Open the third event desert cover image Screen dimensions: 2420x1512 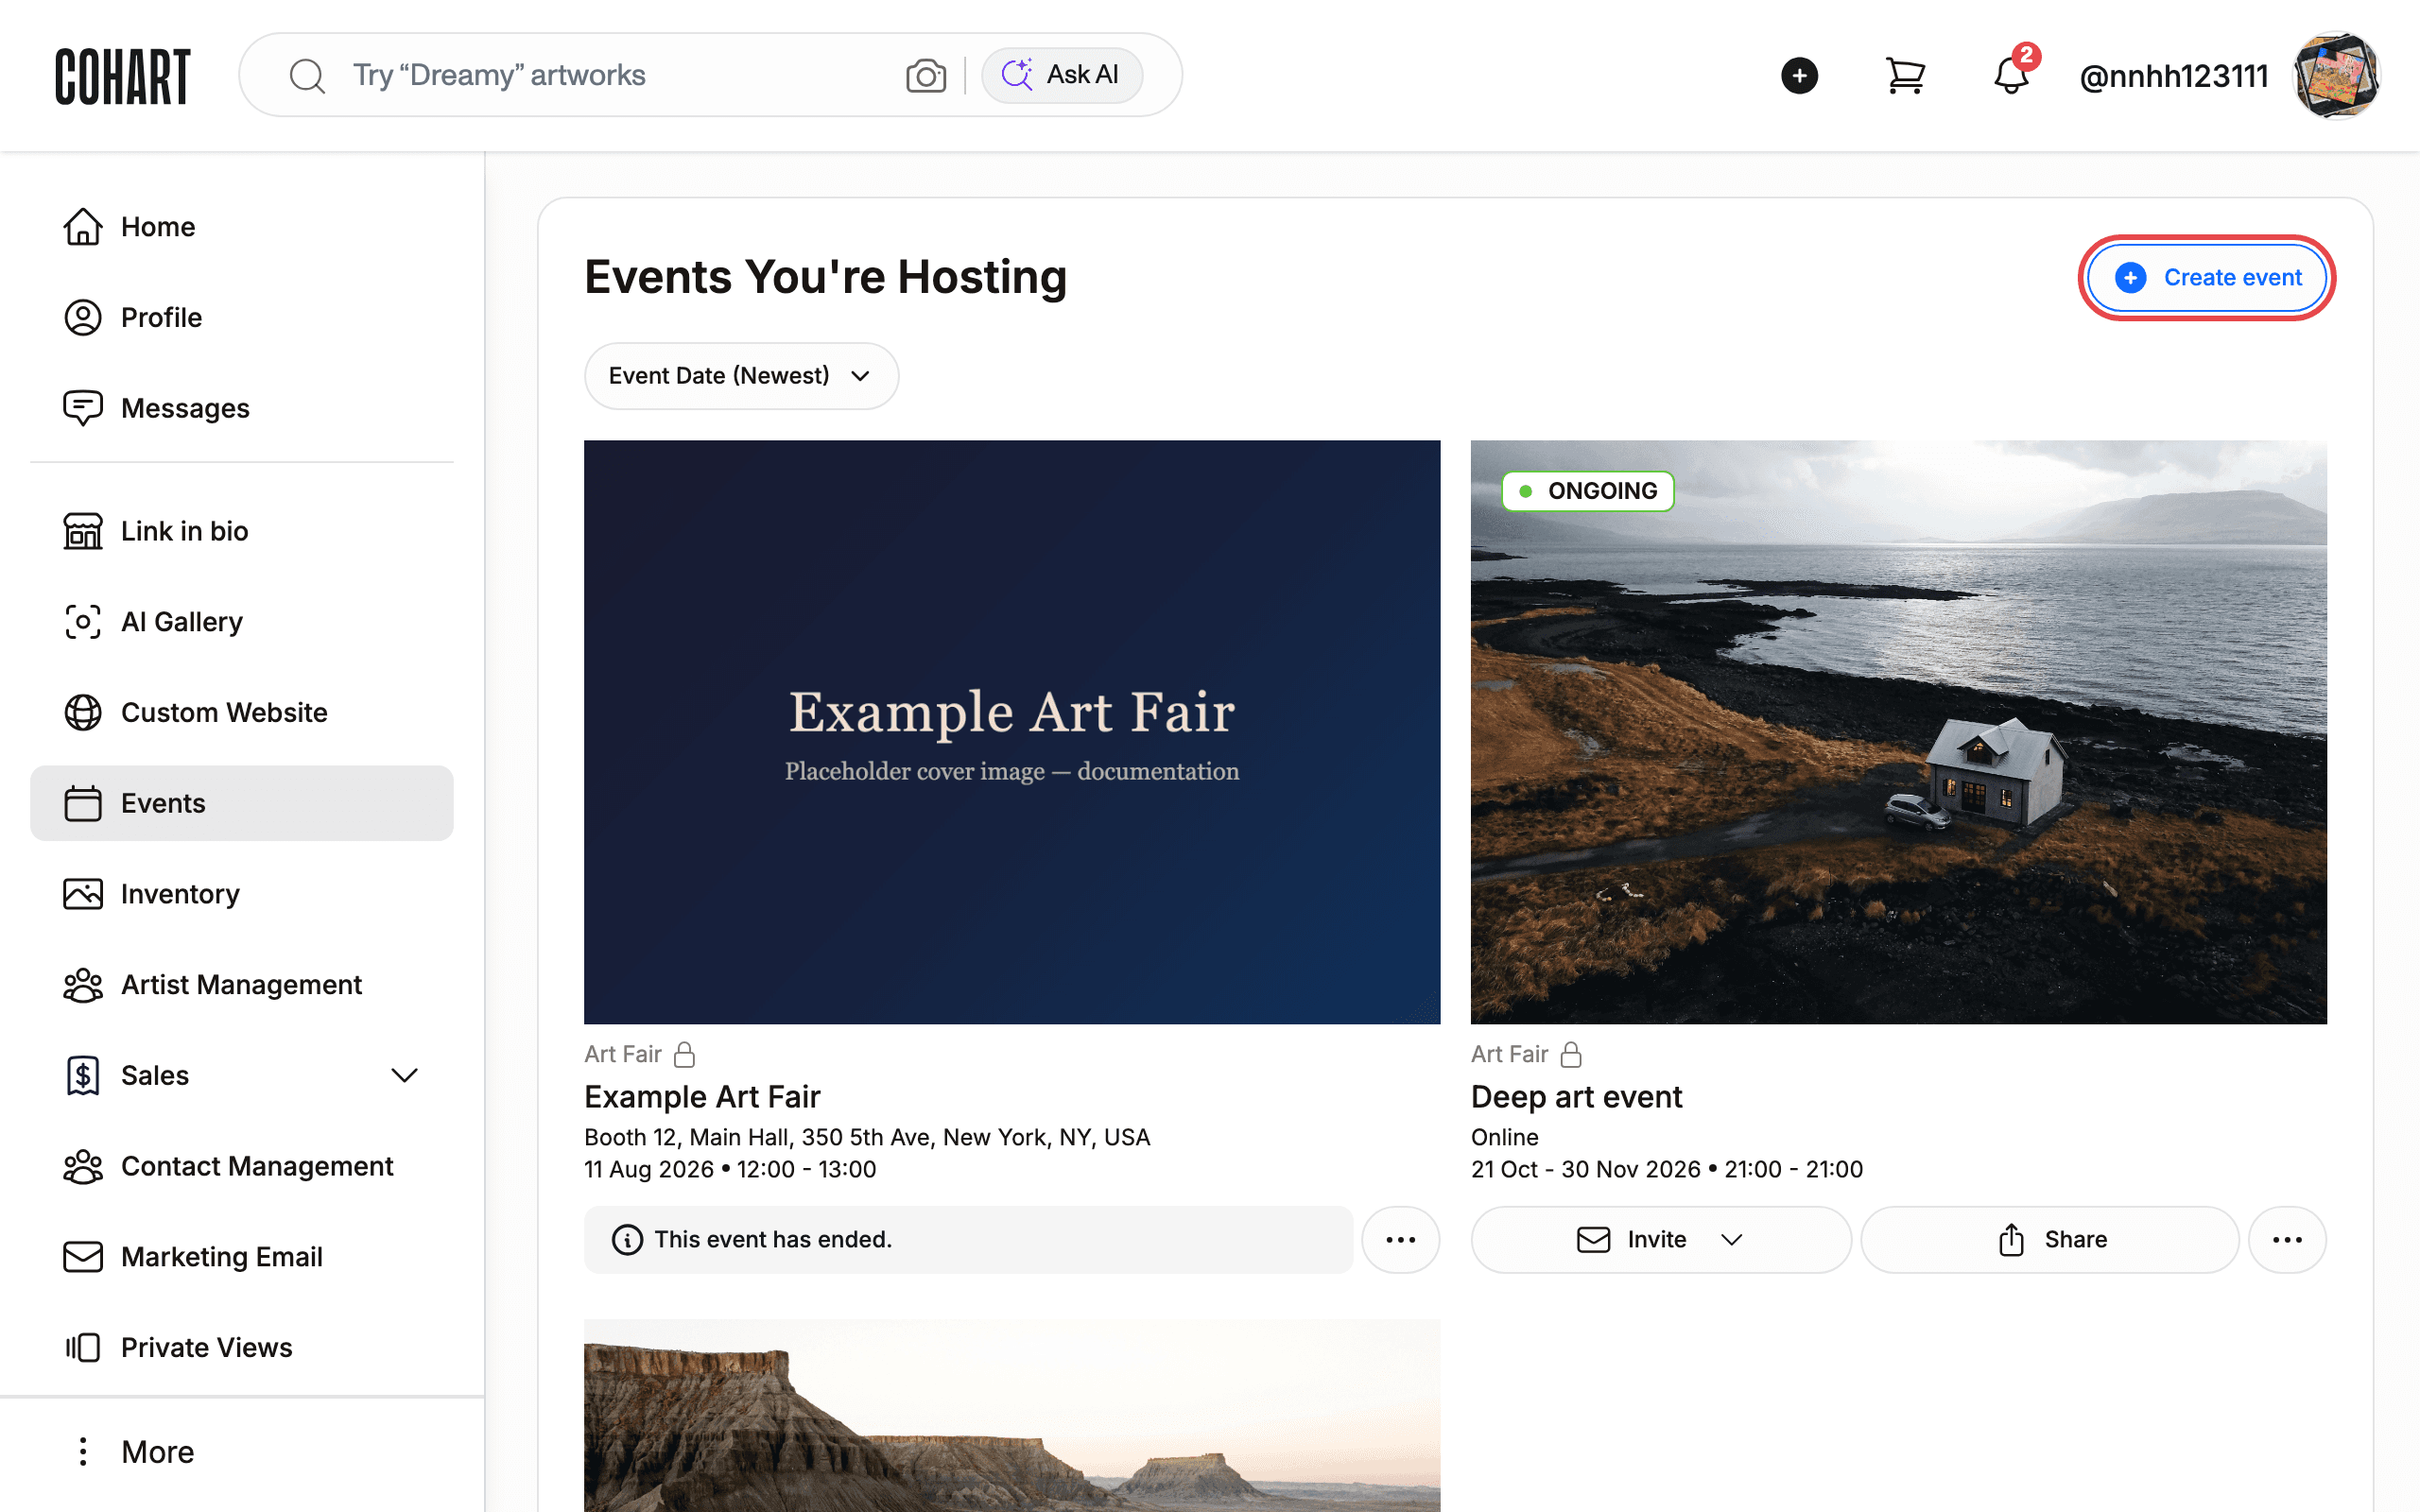pos(1012,1415)
